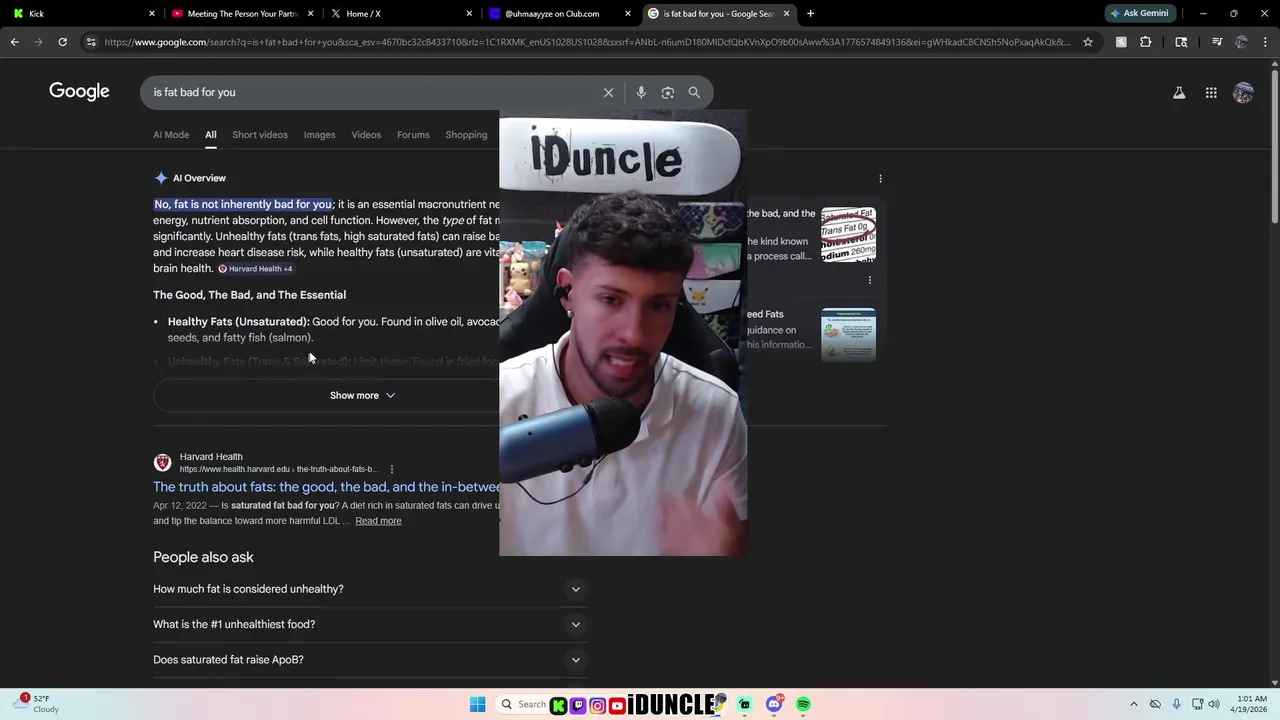Image resolution: width=1280 pixels, height=720 pixels.
Task: Open 'The truth about fats' Harvard result
Action: pyautogui.click(x=326, y=487)
